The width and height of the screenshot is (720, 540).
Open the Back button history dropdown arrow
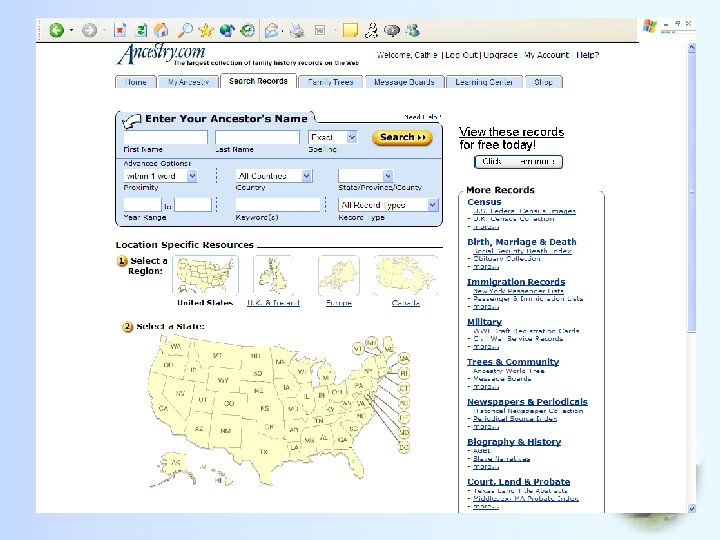click(71, 31)
